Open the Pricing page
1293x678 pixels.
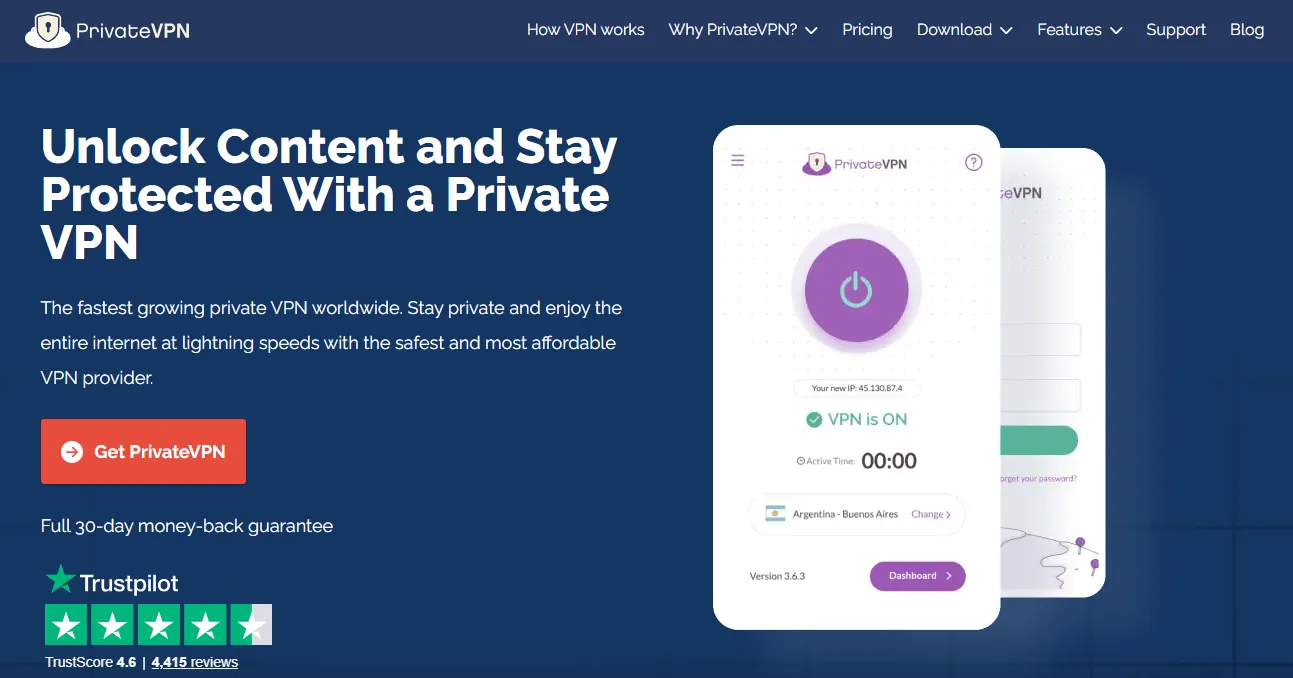pyautogui.click(x=867, y=30)
